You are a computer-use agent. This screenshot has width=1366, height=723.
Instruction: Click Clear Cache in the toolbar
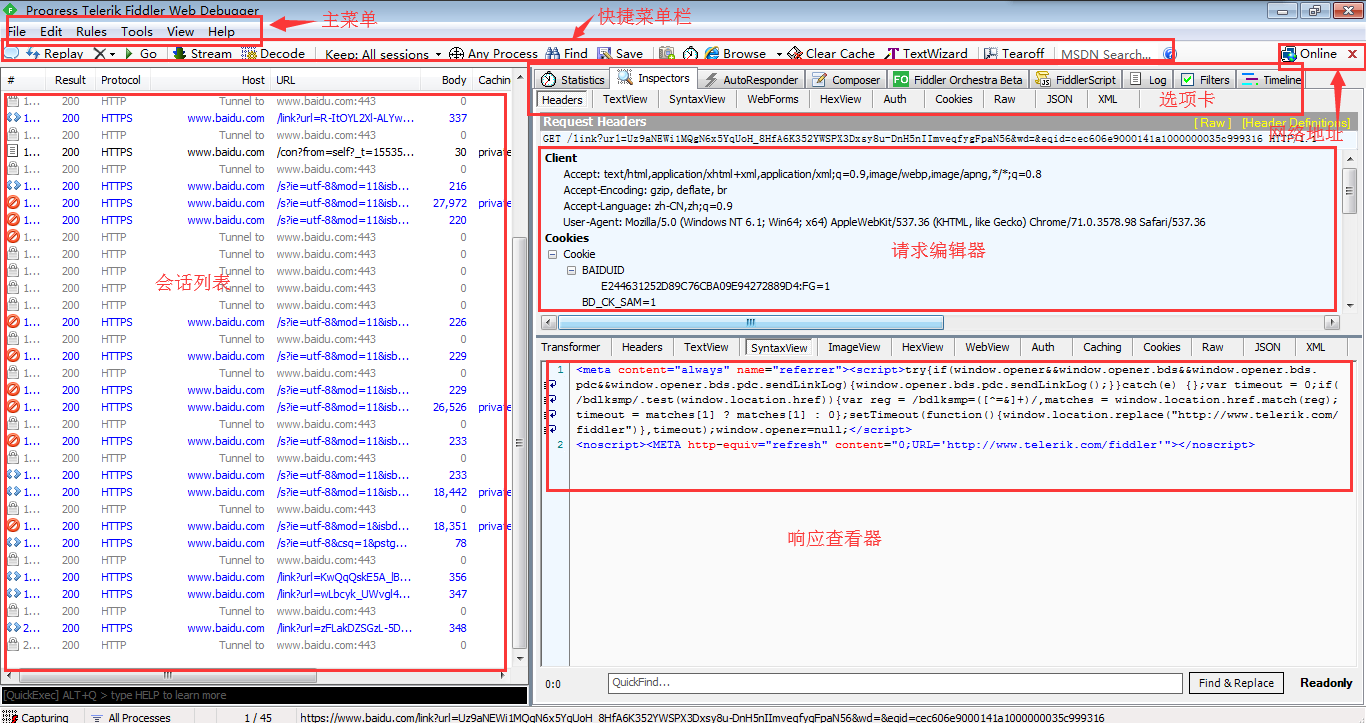pyautogui.click(x=831, y=54)
